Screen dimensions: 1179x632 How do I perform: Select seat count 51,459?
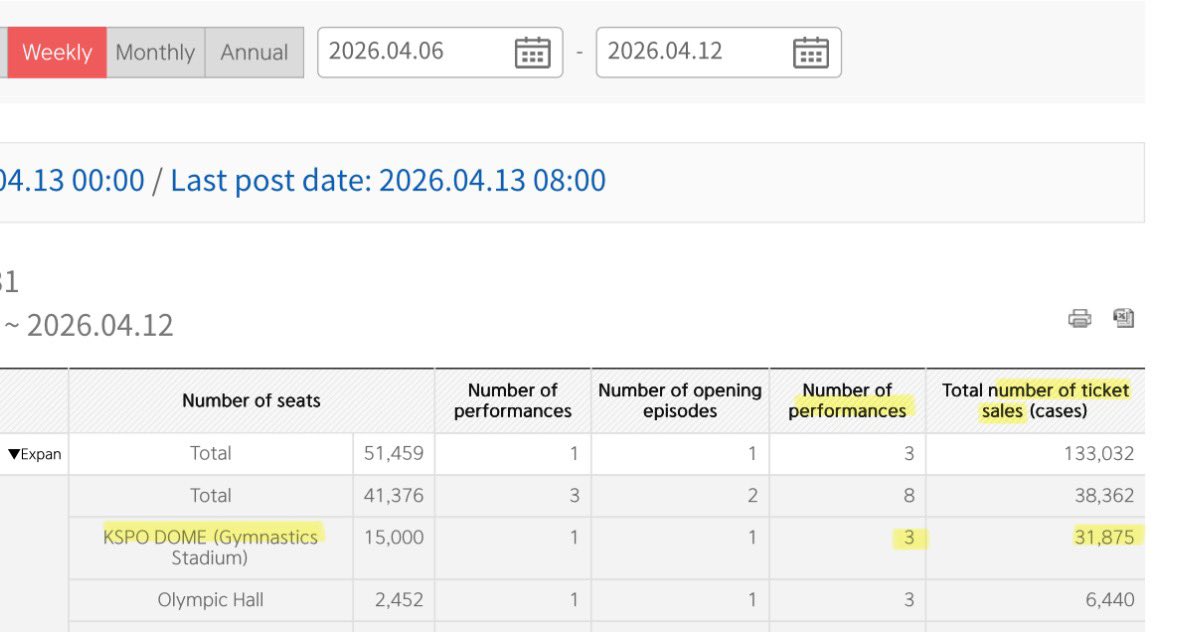394,453
